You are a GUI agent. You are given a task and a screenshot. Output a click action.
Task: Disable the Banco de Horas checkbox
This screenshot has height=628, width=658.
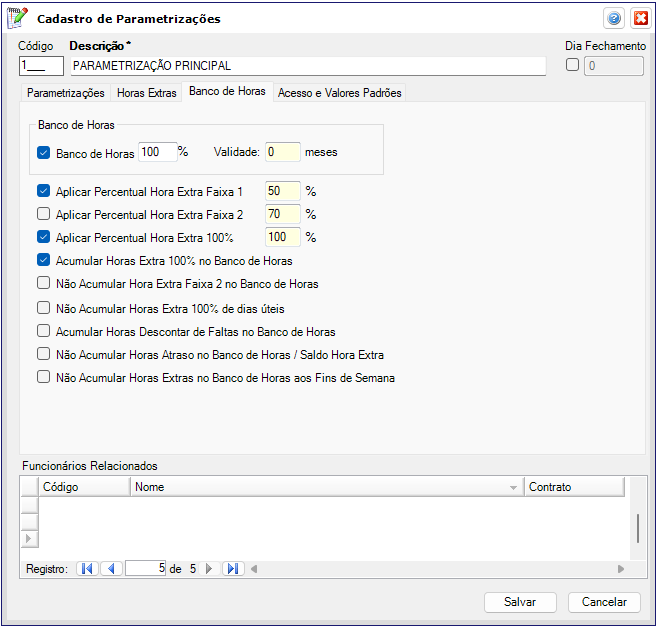(43, 153)
